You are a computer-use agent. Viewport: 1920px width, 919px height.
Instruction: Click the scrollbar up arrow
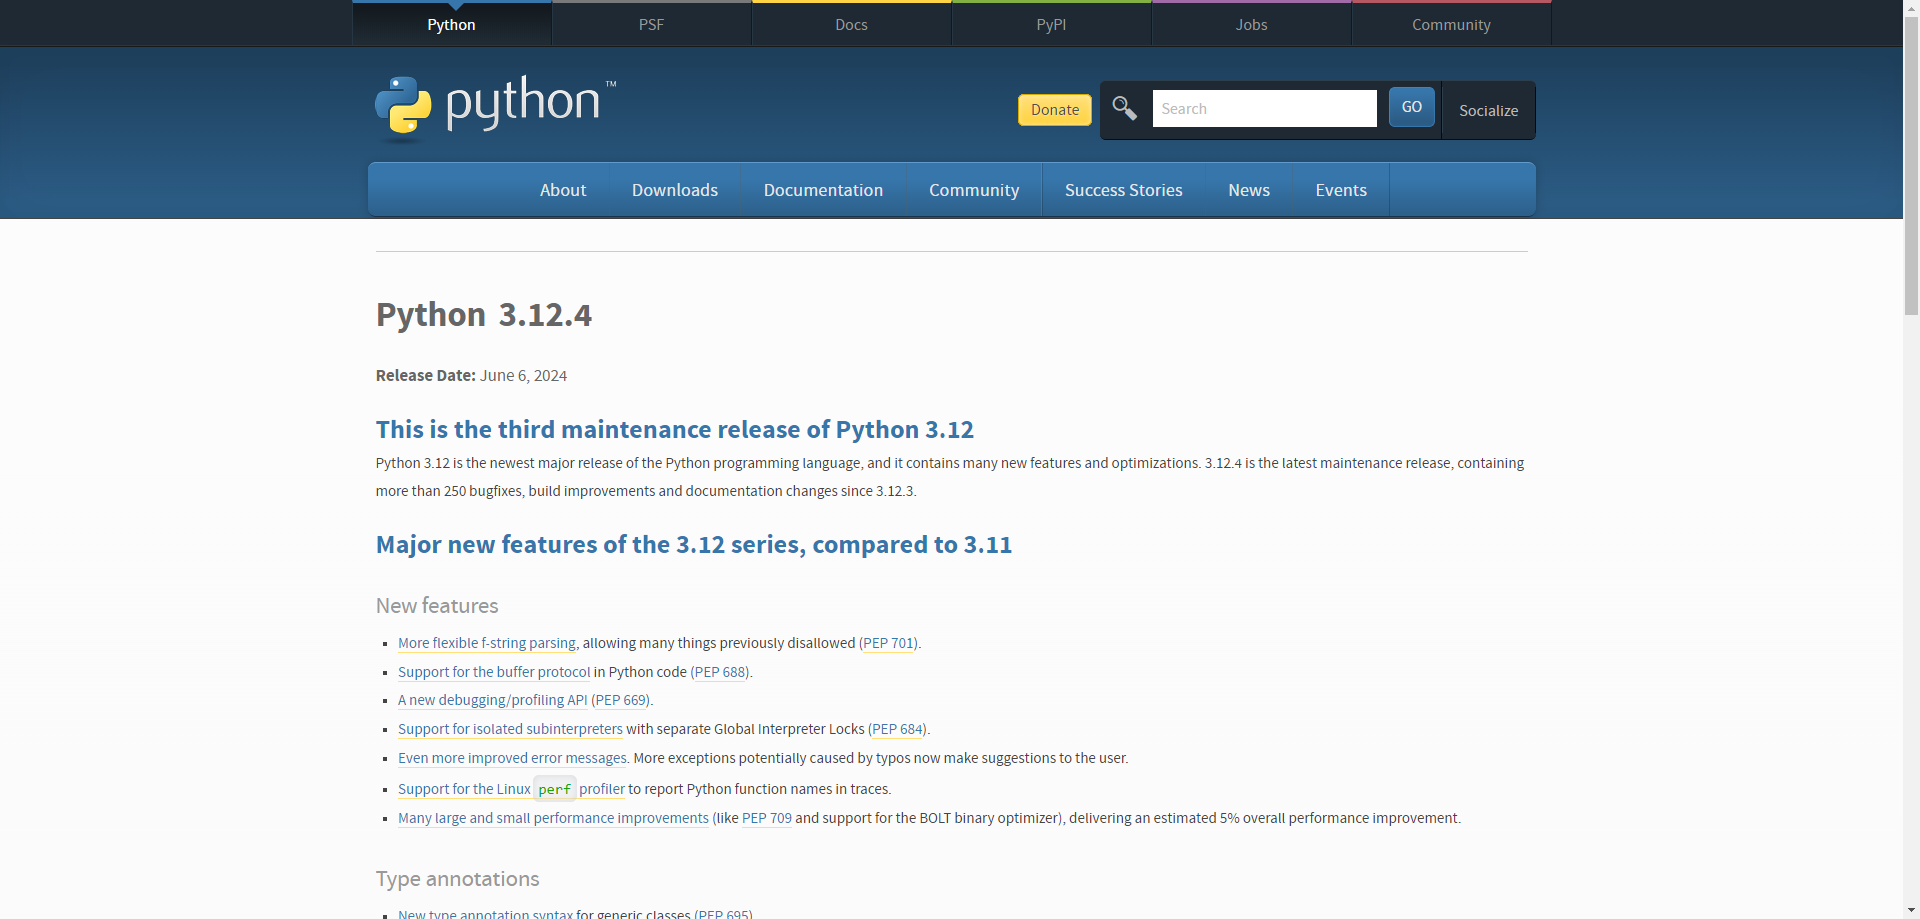click(1911, 7)
